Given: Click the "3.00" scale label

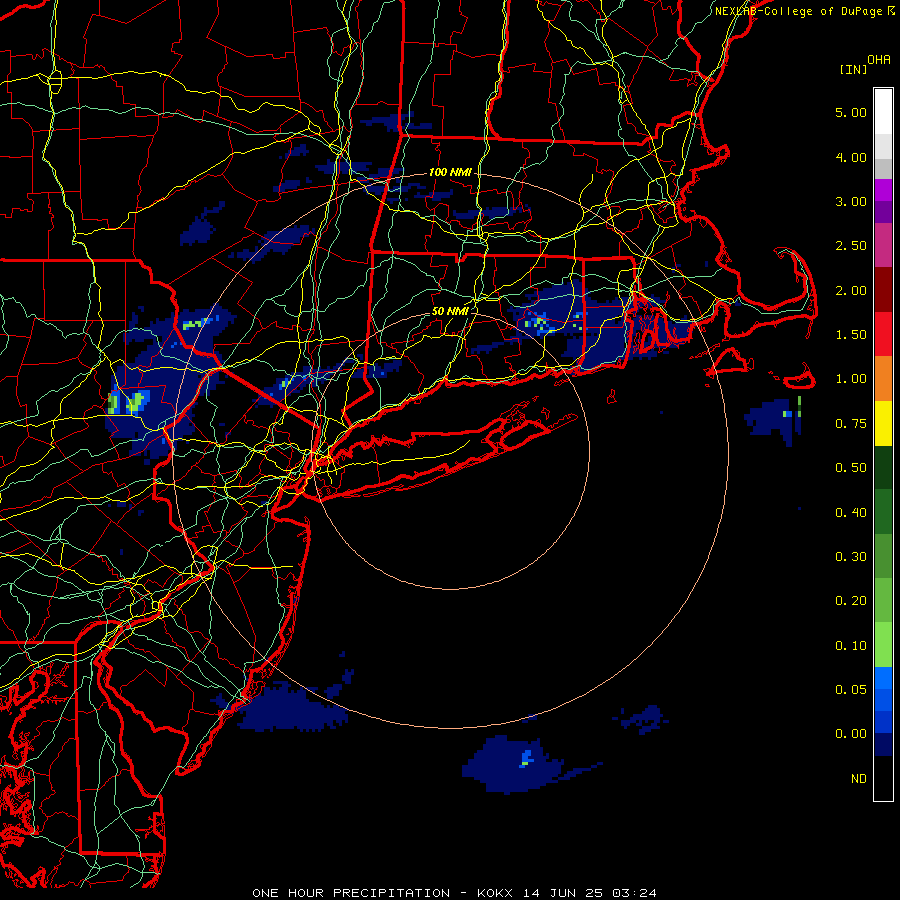Looking at the screenshot, I should [851, 201].
